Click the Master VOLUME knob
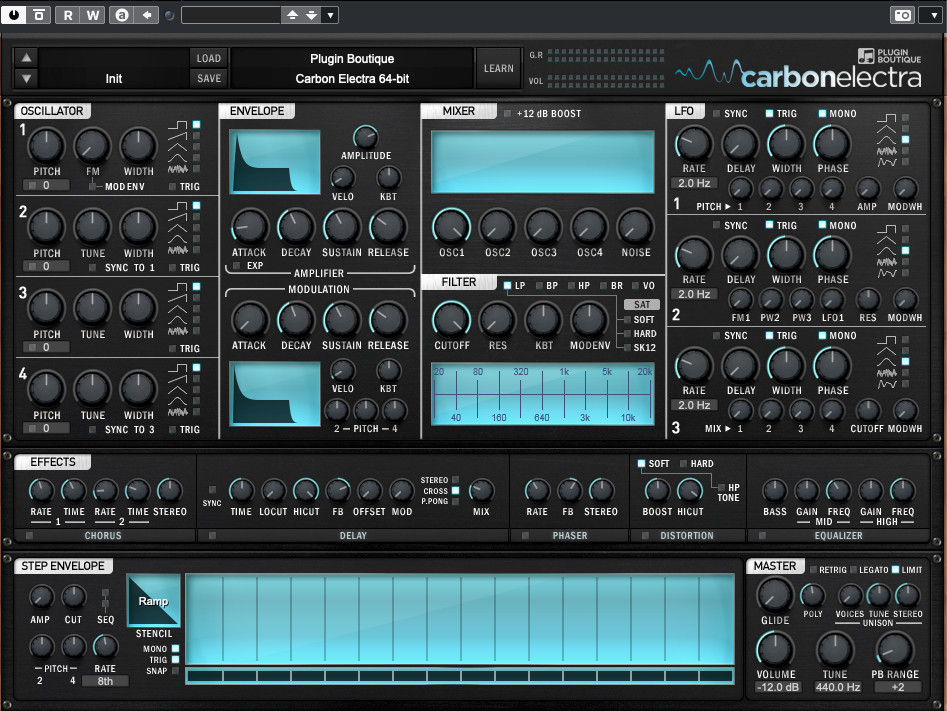 coord(775,651)
